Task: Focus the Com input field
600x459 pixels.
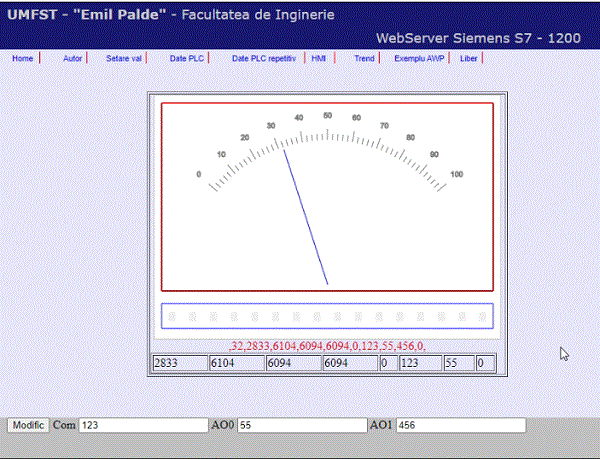Action: 143,425
